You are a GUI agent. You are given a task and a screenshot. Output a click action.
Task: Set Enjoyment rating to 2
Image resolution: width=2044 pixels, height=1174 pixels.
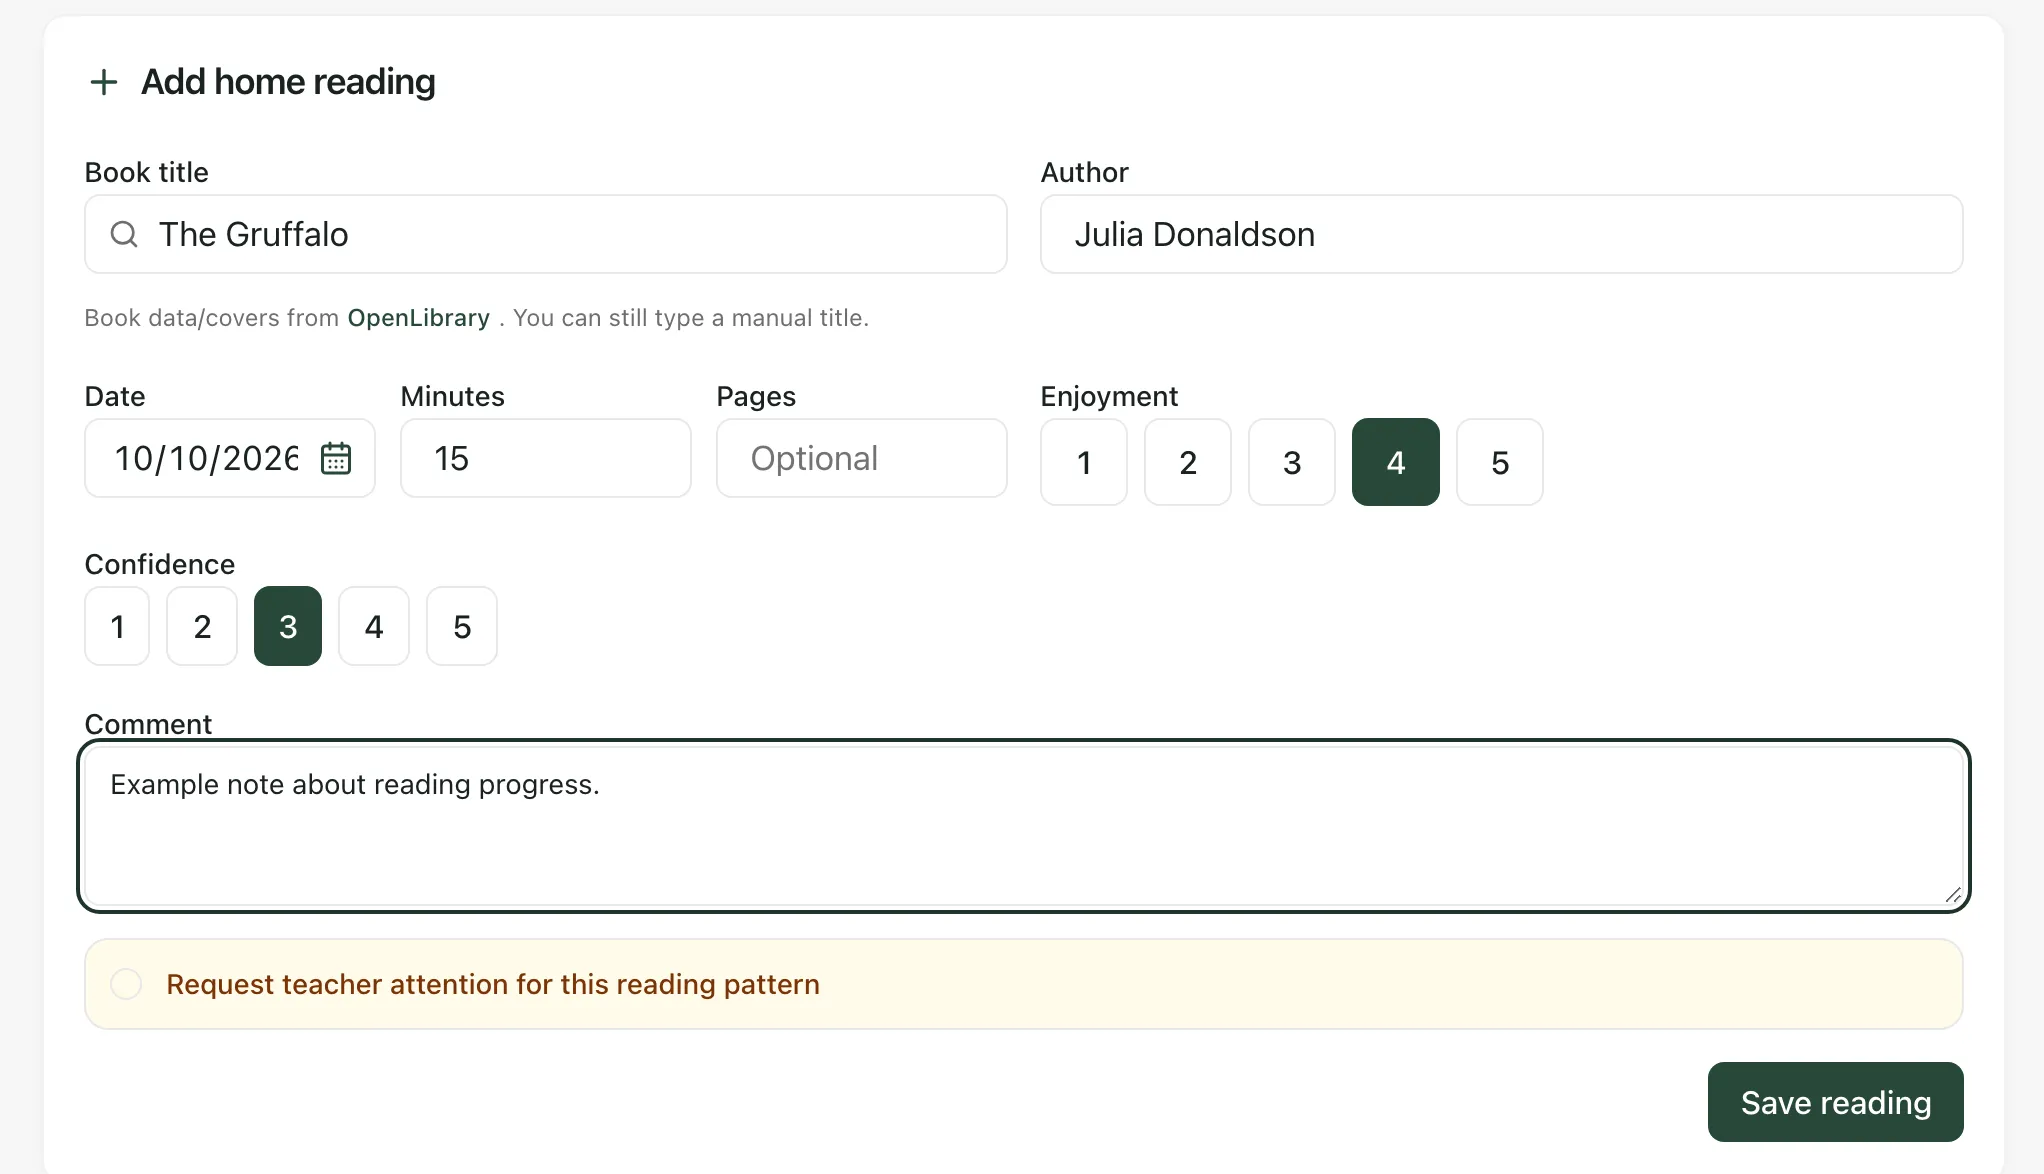1188,462
